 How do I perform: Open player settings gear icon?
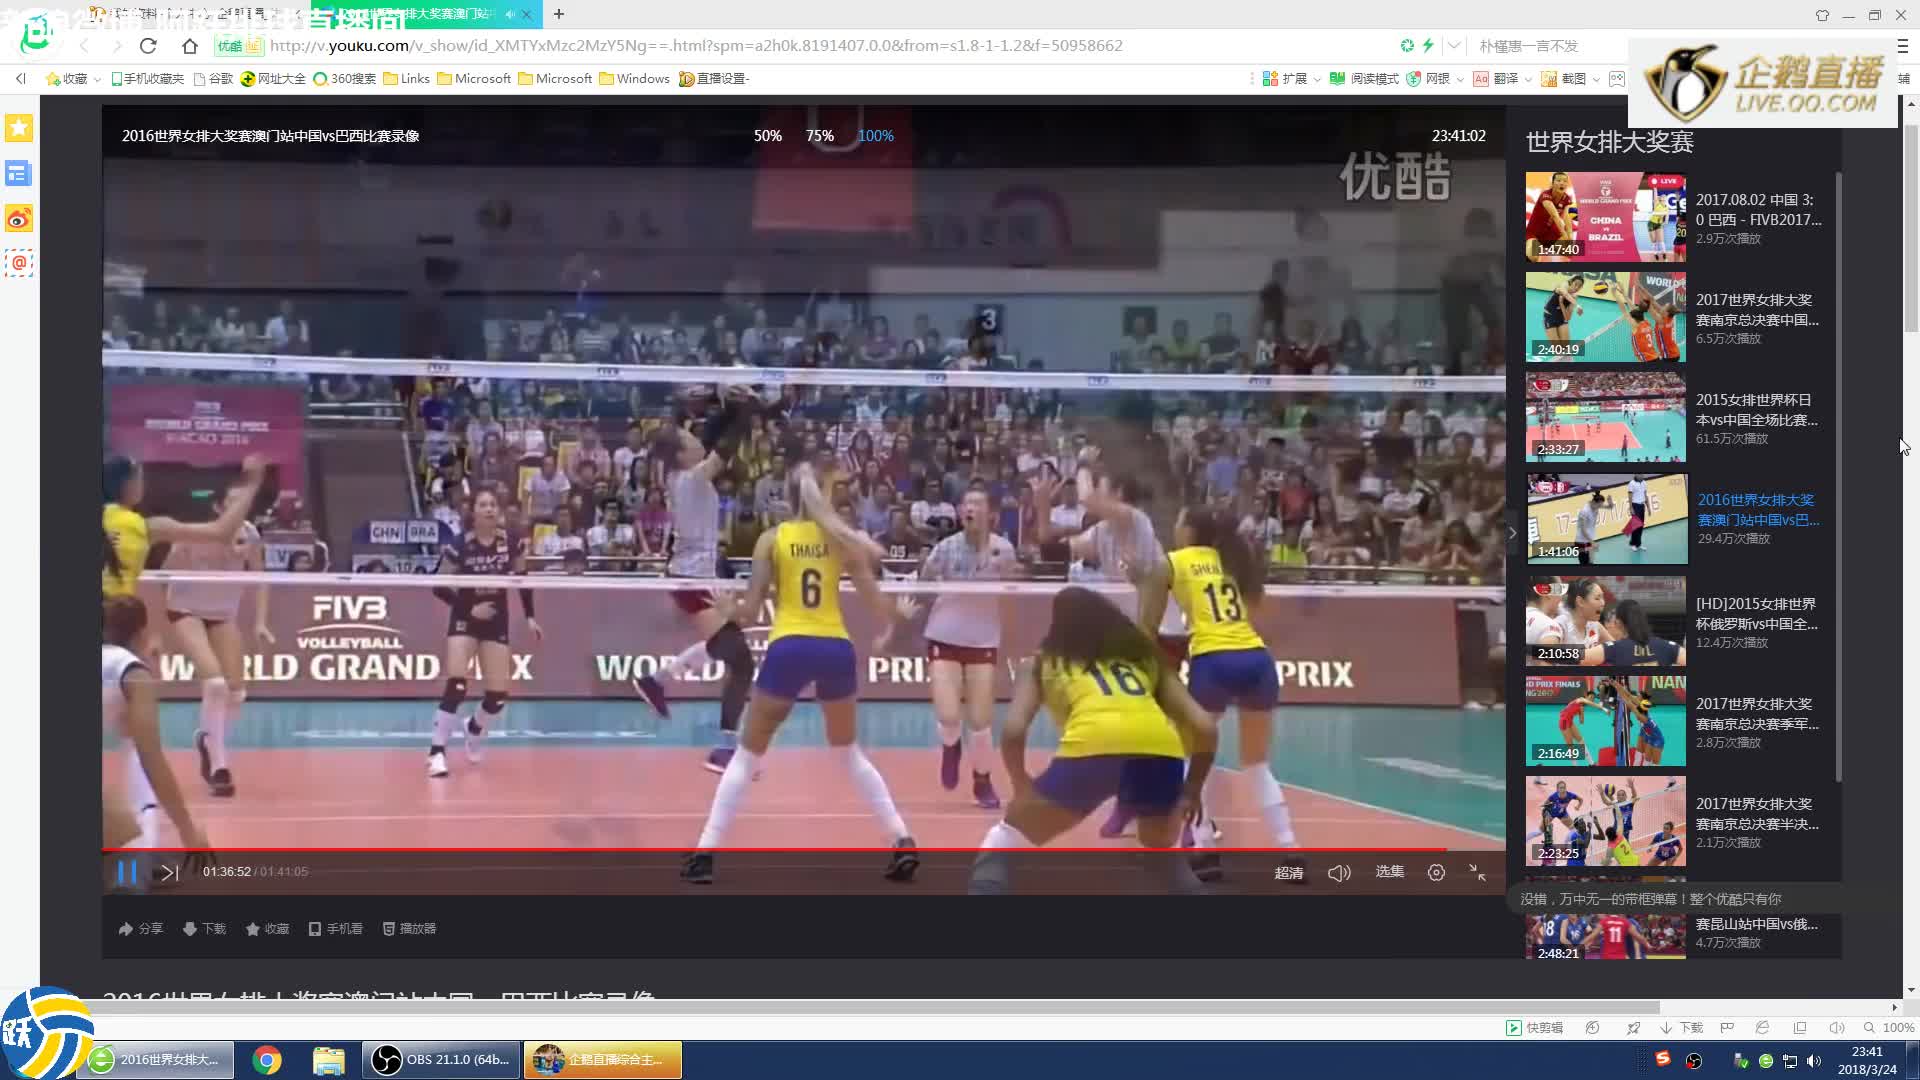click(x=1436, y=872)
